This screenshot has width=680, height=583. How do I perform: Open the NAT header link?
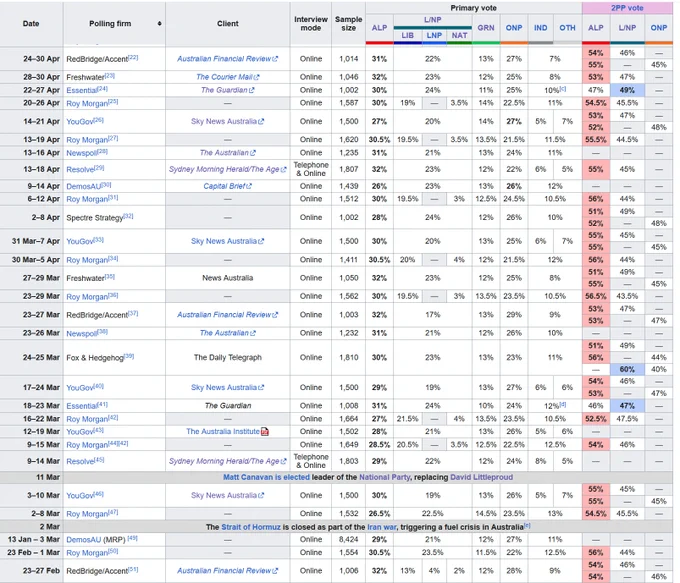coord(459,36)
